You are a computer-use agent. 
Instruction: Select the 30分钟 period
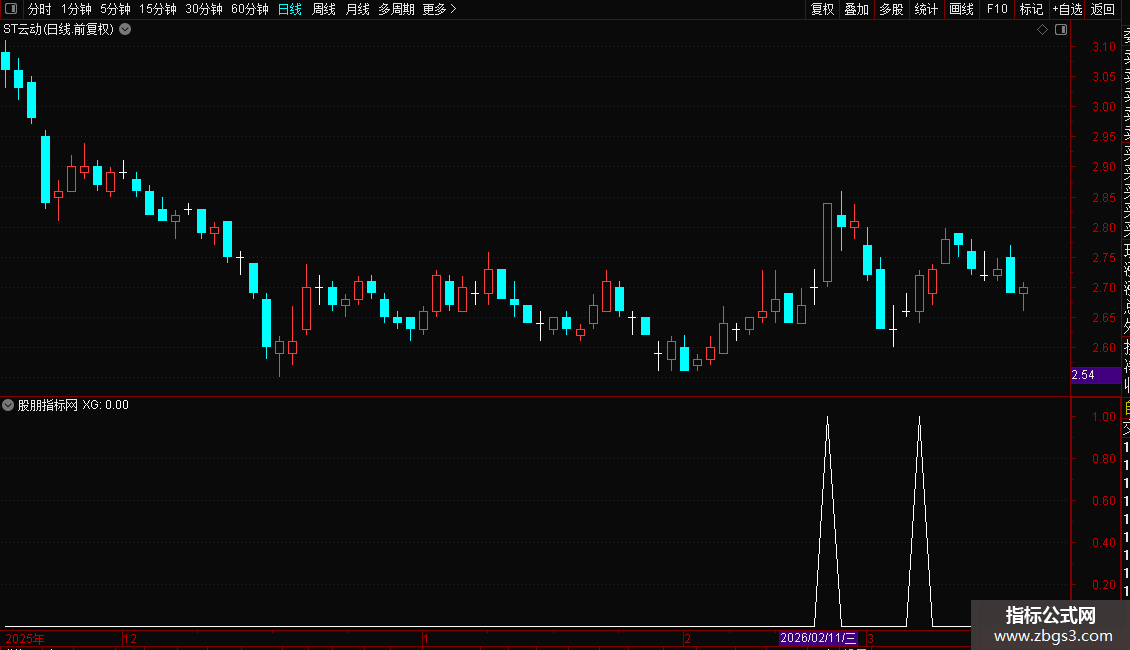[x=204, y=9]
